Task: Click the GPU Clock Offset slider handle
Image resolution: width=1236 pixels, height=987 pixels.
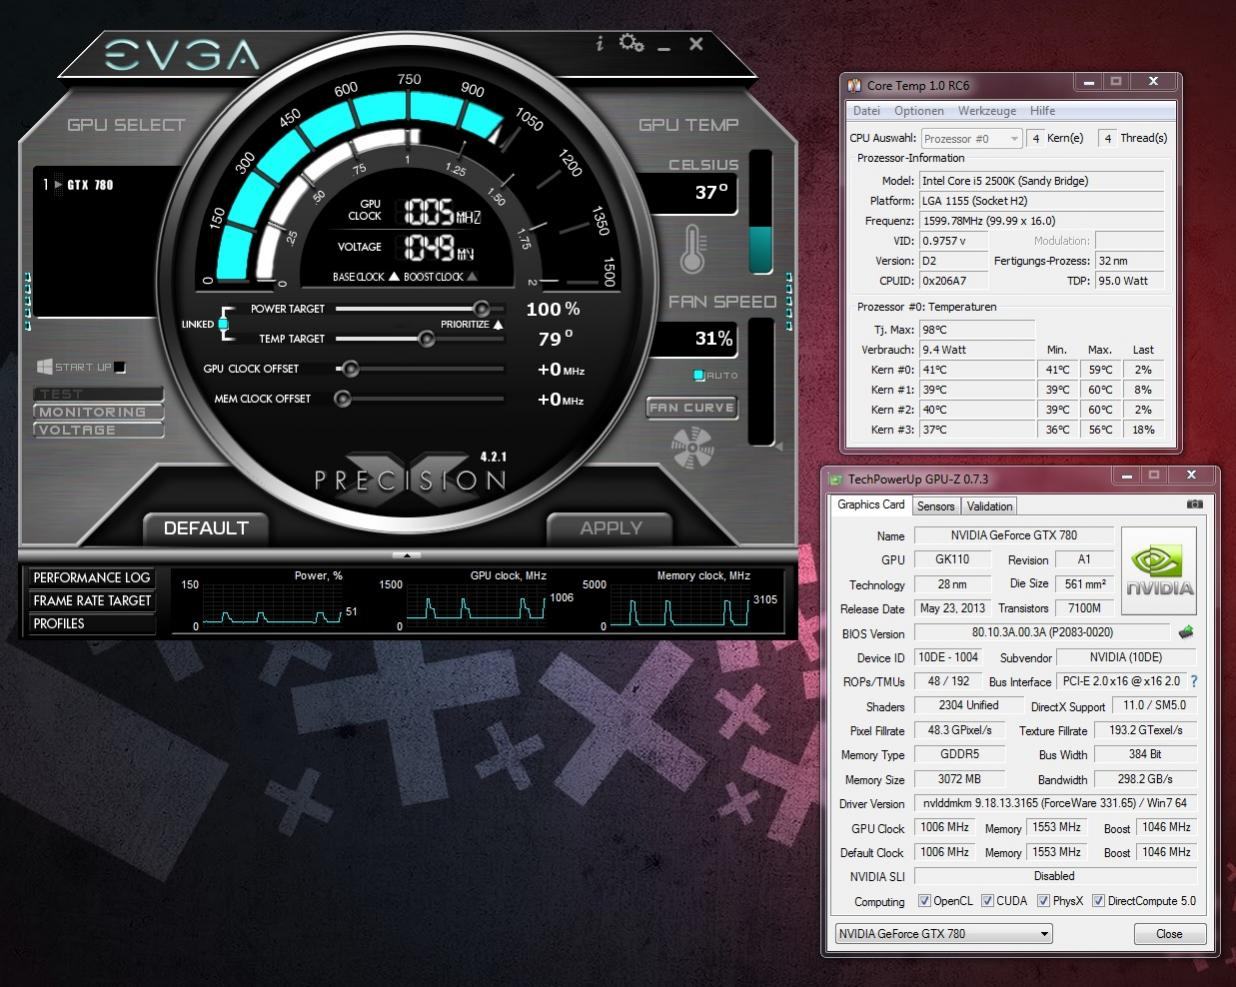Action: [x=350, y=369]
